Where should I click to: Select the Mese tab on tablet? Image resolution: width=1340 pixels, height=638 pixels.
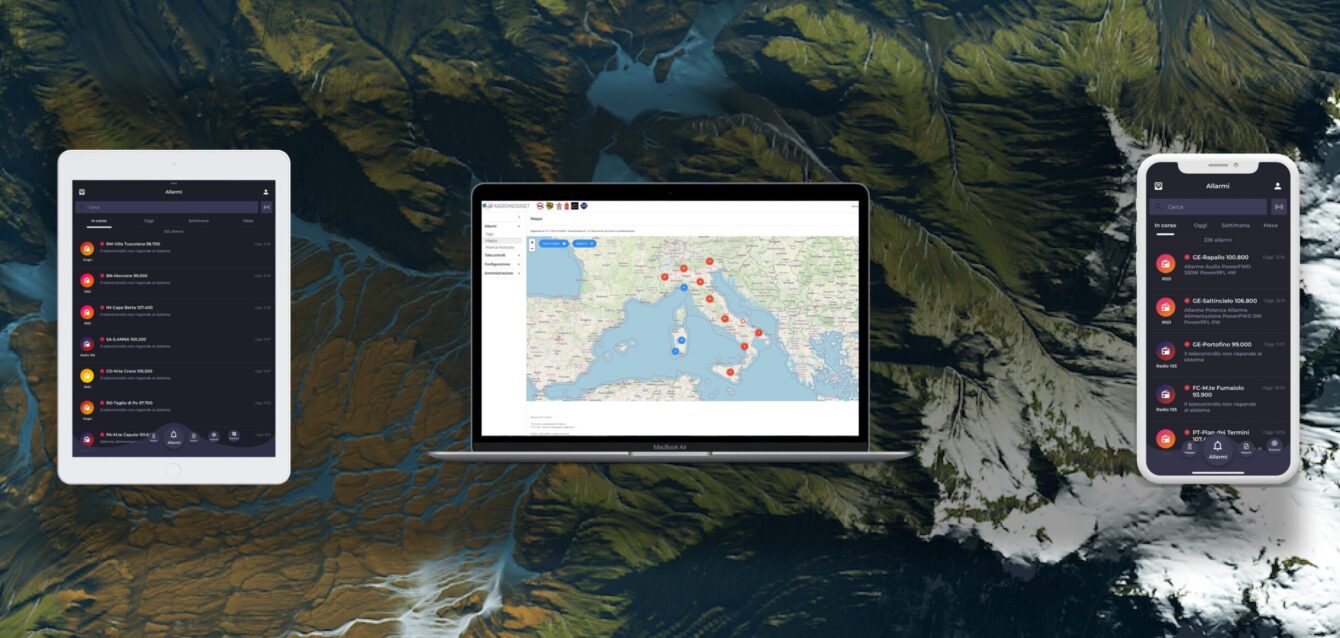click(248, 220)
